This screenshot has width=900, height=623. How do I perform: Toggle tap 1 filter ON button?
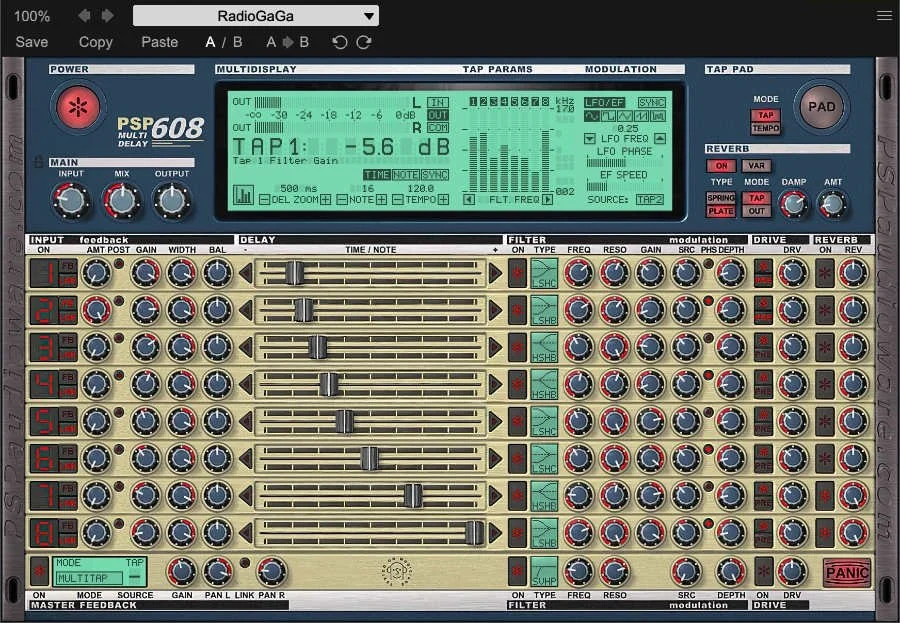517,273
